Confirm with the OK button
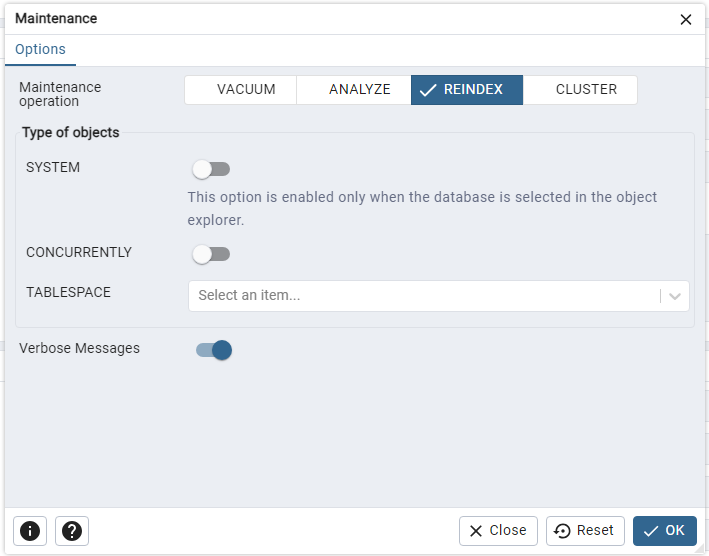Screen dimensions: 709x556 tap(665, 531)
